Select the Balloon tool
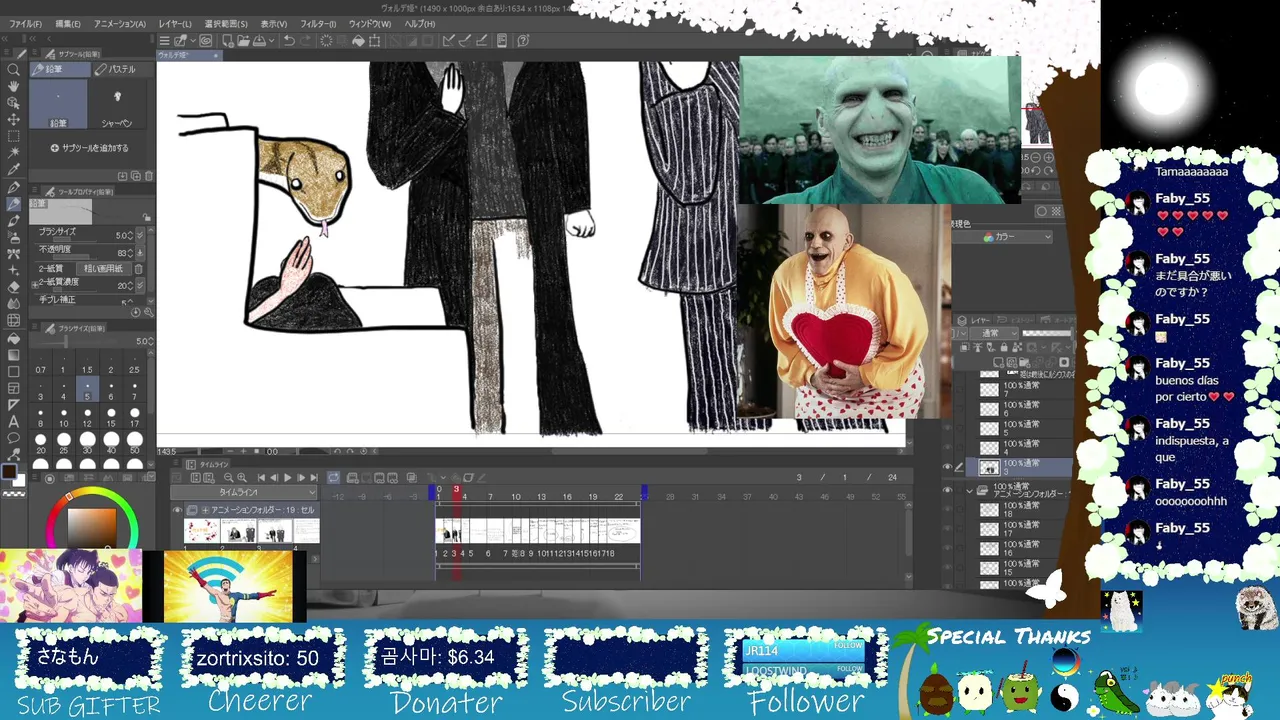Viewport: 1280px width, 720px height. pyautogui.click(x=13, y=439)
